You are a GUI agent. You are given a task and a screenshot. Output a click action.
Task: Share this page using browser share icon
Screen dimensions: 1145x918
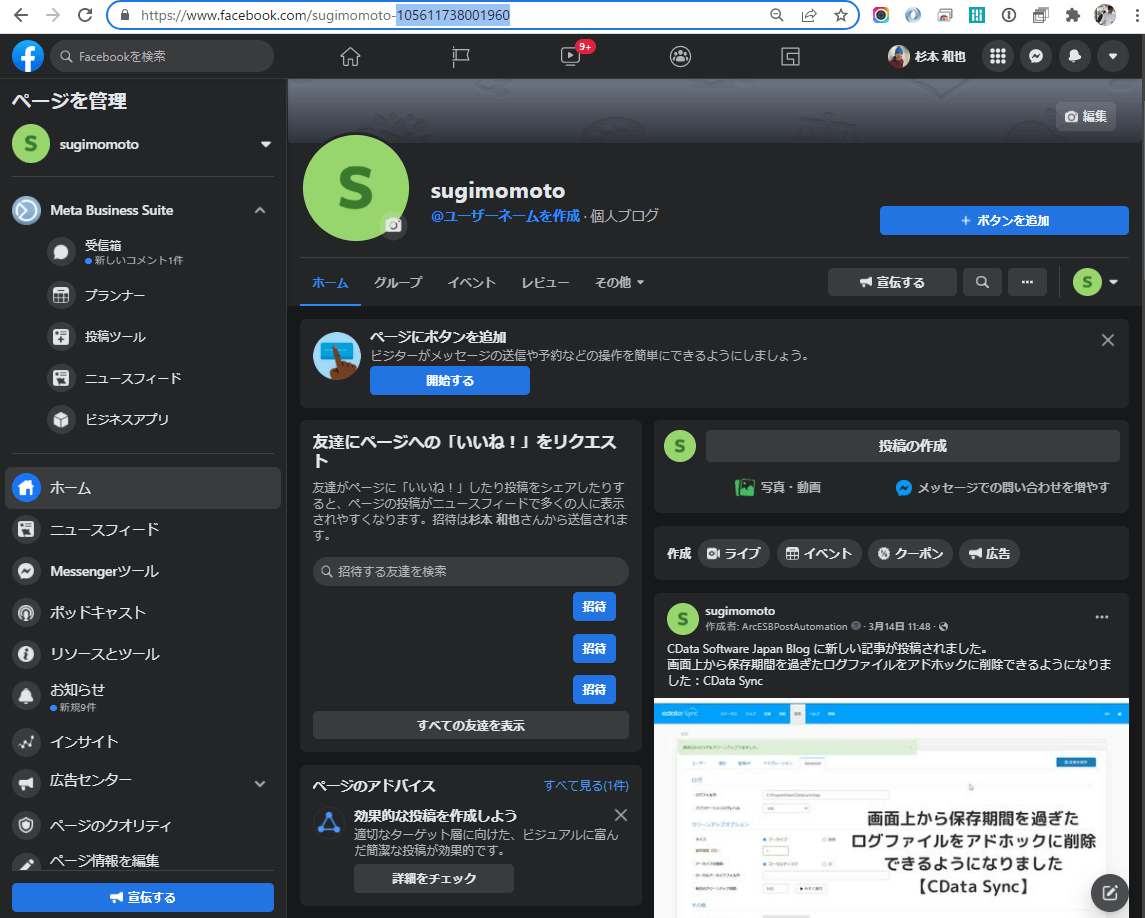[x=809, y=15]
